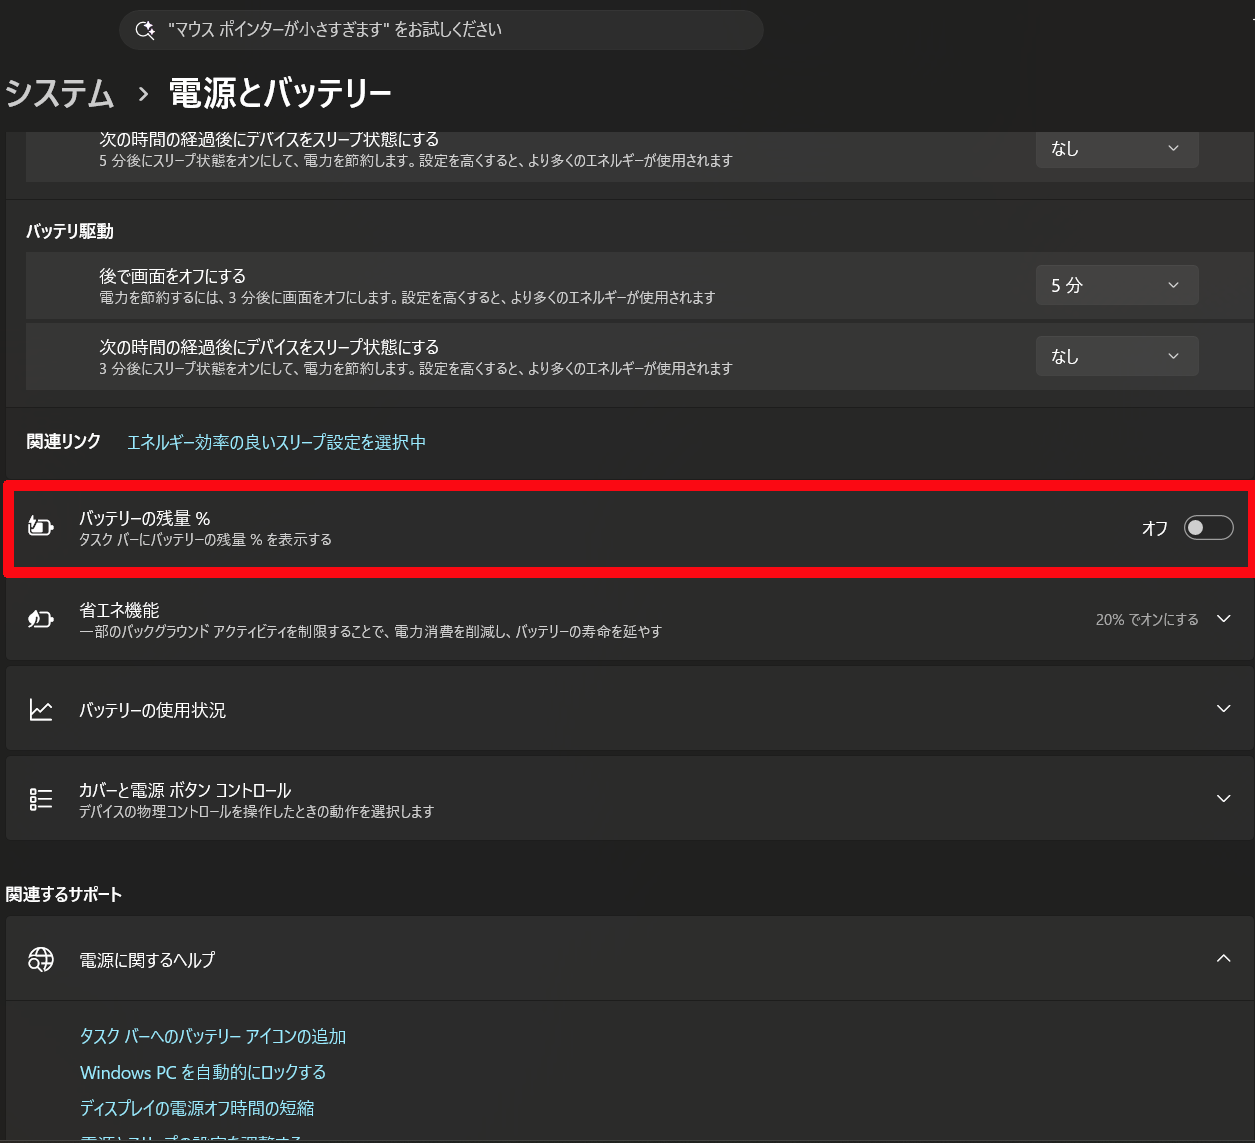Open ディスプレイの電源オフ時間の短縮 link
1255x1143 pixels.
point(197,1108)
